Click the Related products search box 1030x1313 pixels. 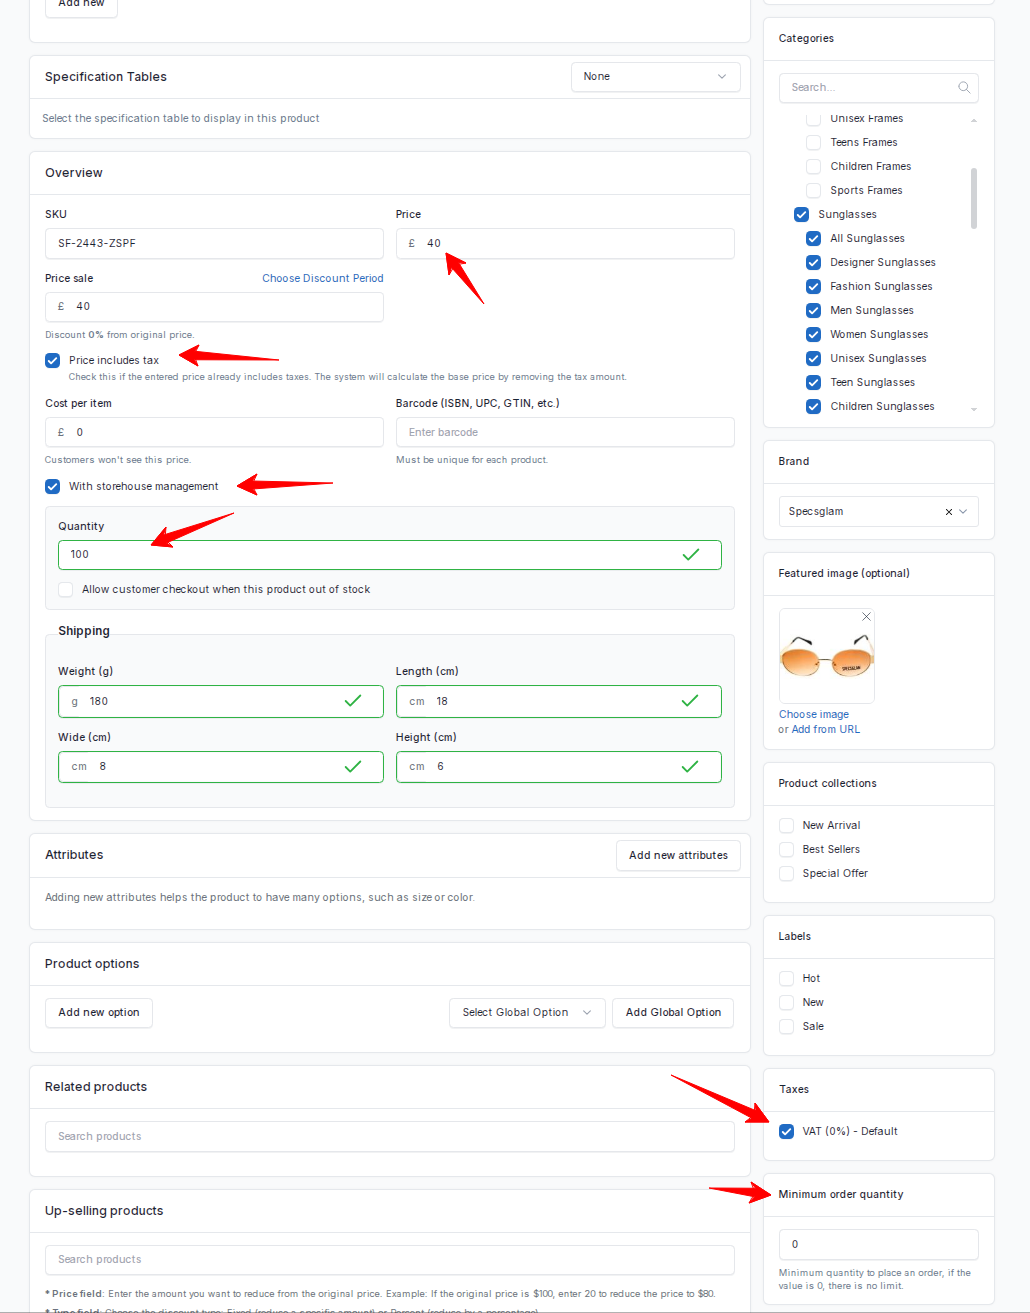pyautogui.click(x=390, y=1137)
